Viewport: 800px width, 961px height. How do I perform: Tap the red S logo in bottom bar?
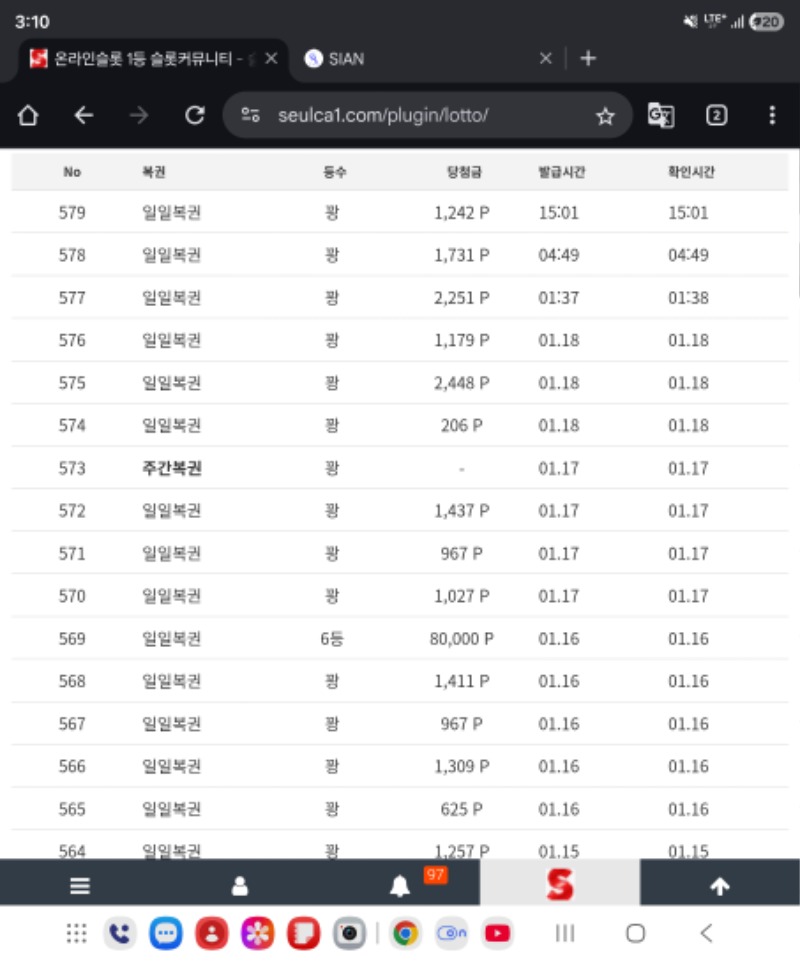pos(560,884)
